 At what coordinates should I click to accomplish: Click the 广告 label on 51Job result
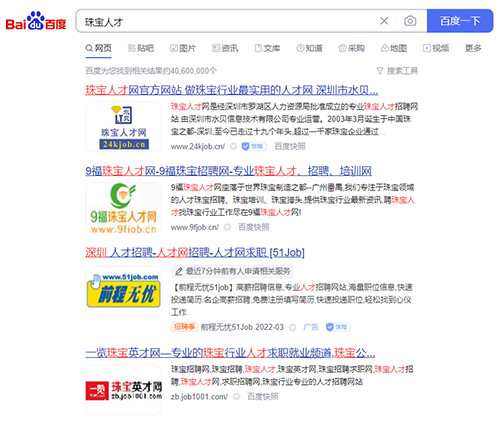[311, 327]
